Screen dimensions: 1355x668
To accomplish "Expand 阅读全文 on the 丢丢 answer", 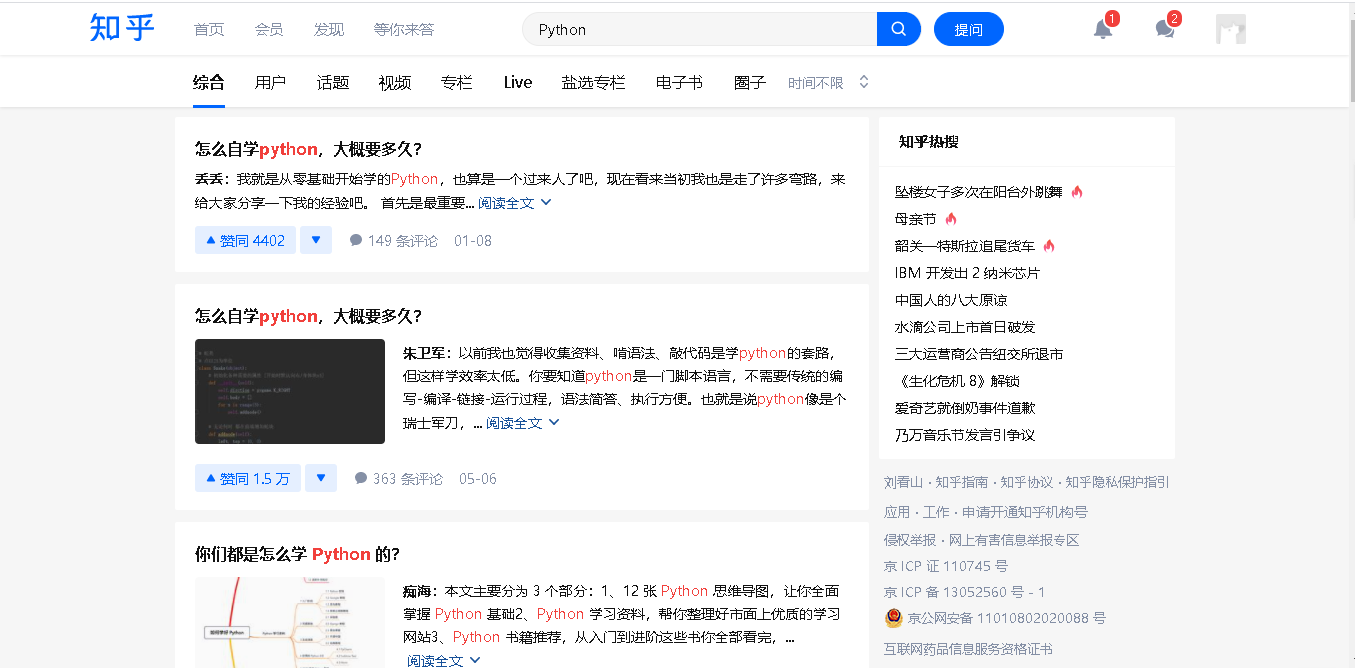I will (515, 203).
